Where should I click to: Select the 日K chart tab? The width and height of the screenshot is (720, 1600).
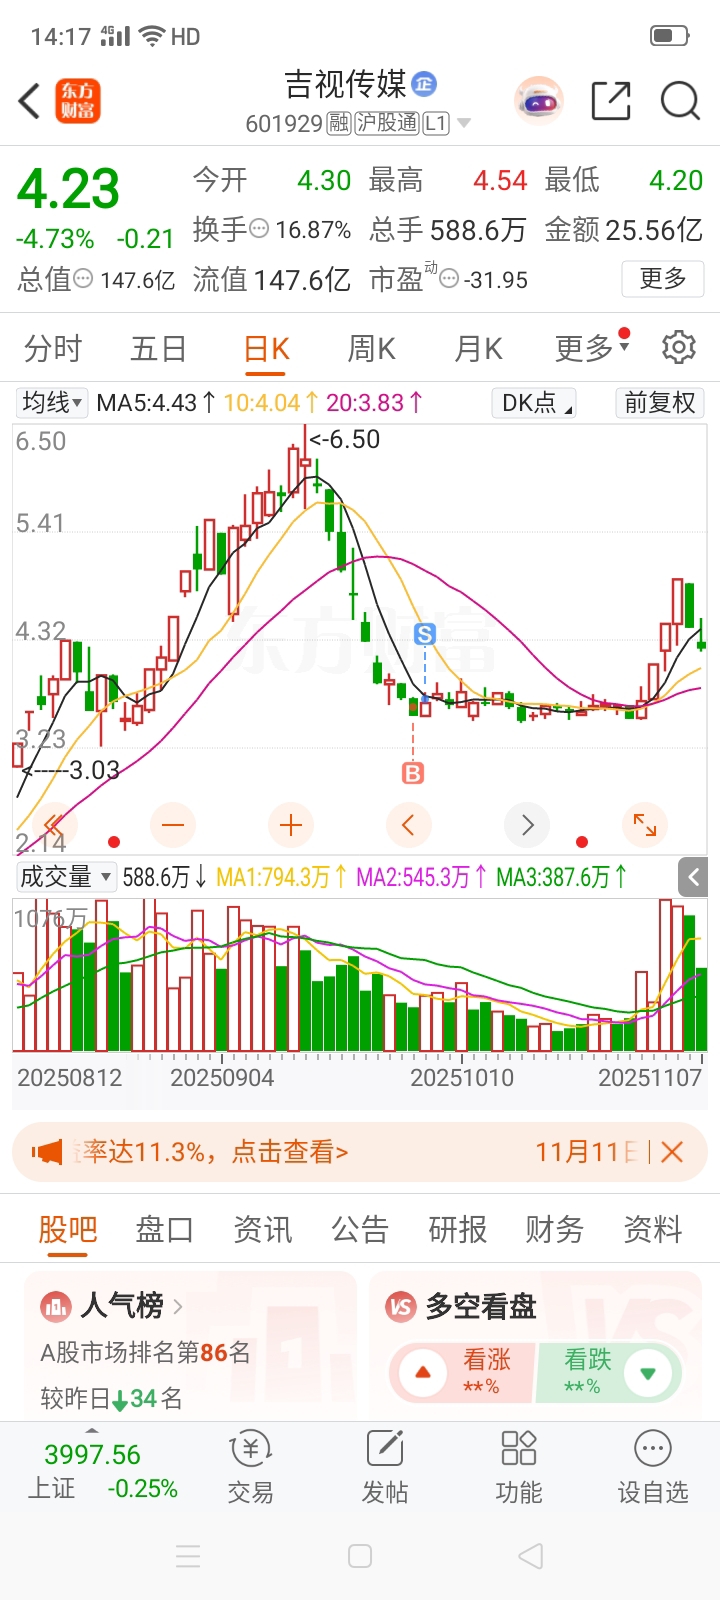pos(266,349)
